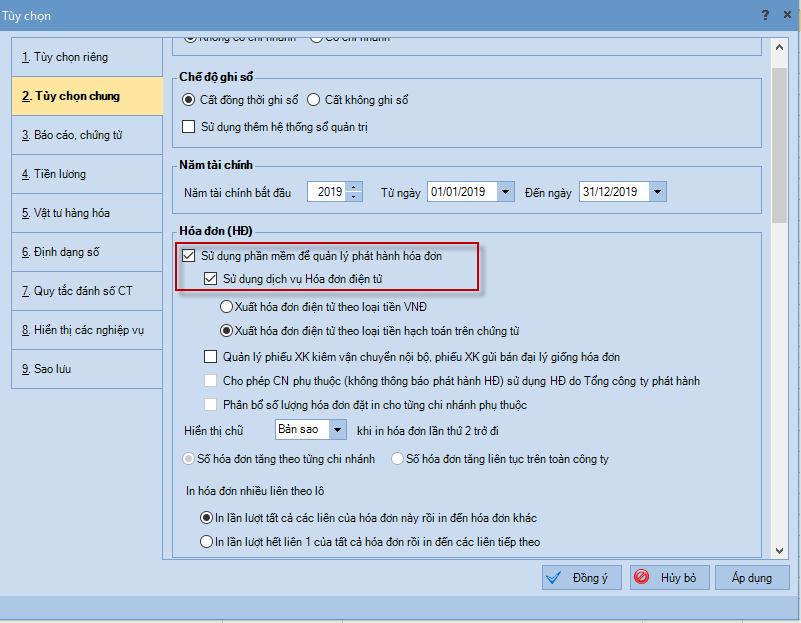Screen dimensions: 801x623
Task: Choose Xuất hóa đơn theo loại tiền VNĐ
Action: point(227,306)
